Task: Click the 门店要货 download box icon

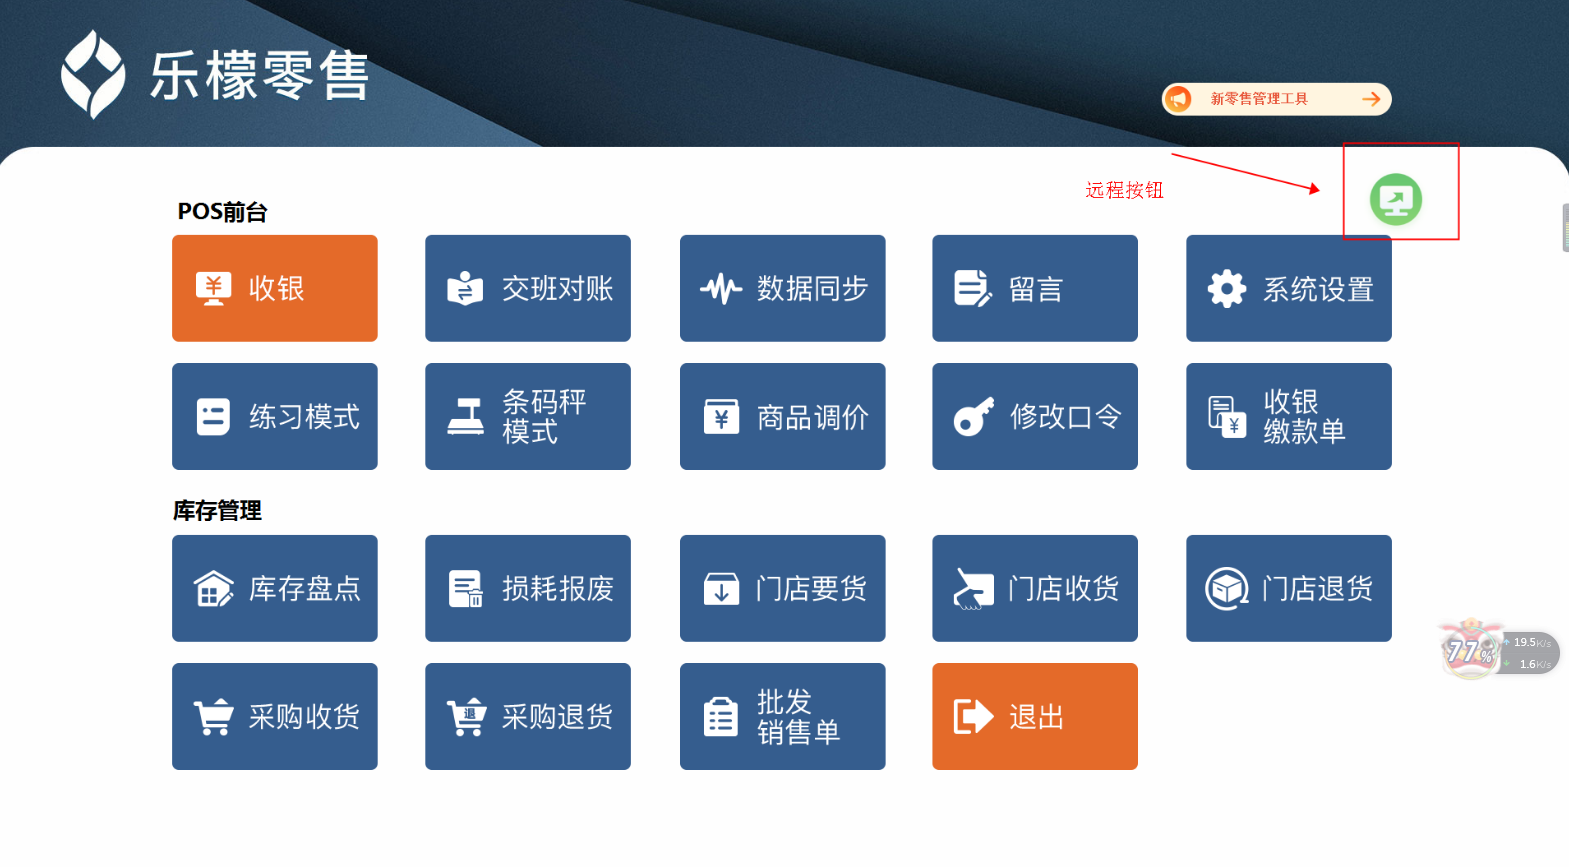Action: (721, 589)
